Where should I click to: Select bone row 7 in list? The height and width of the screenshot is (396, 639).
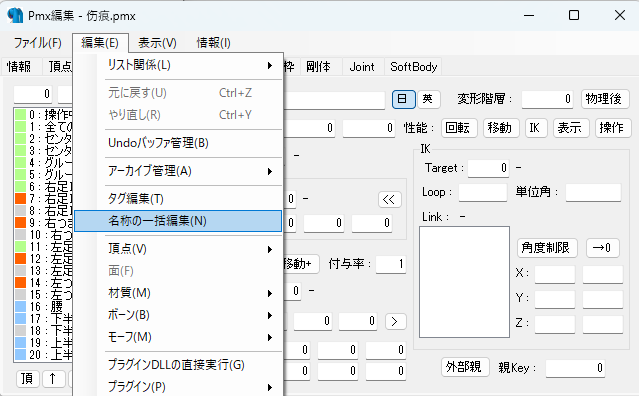(x=44, y=199)
